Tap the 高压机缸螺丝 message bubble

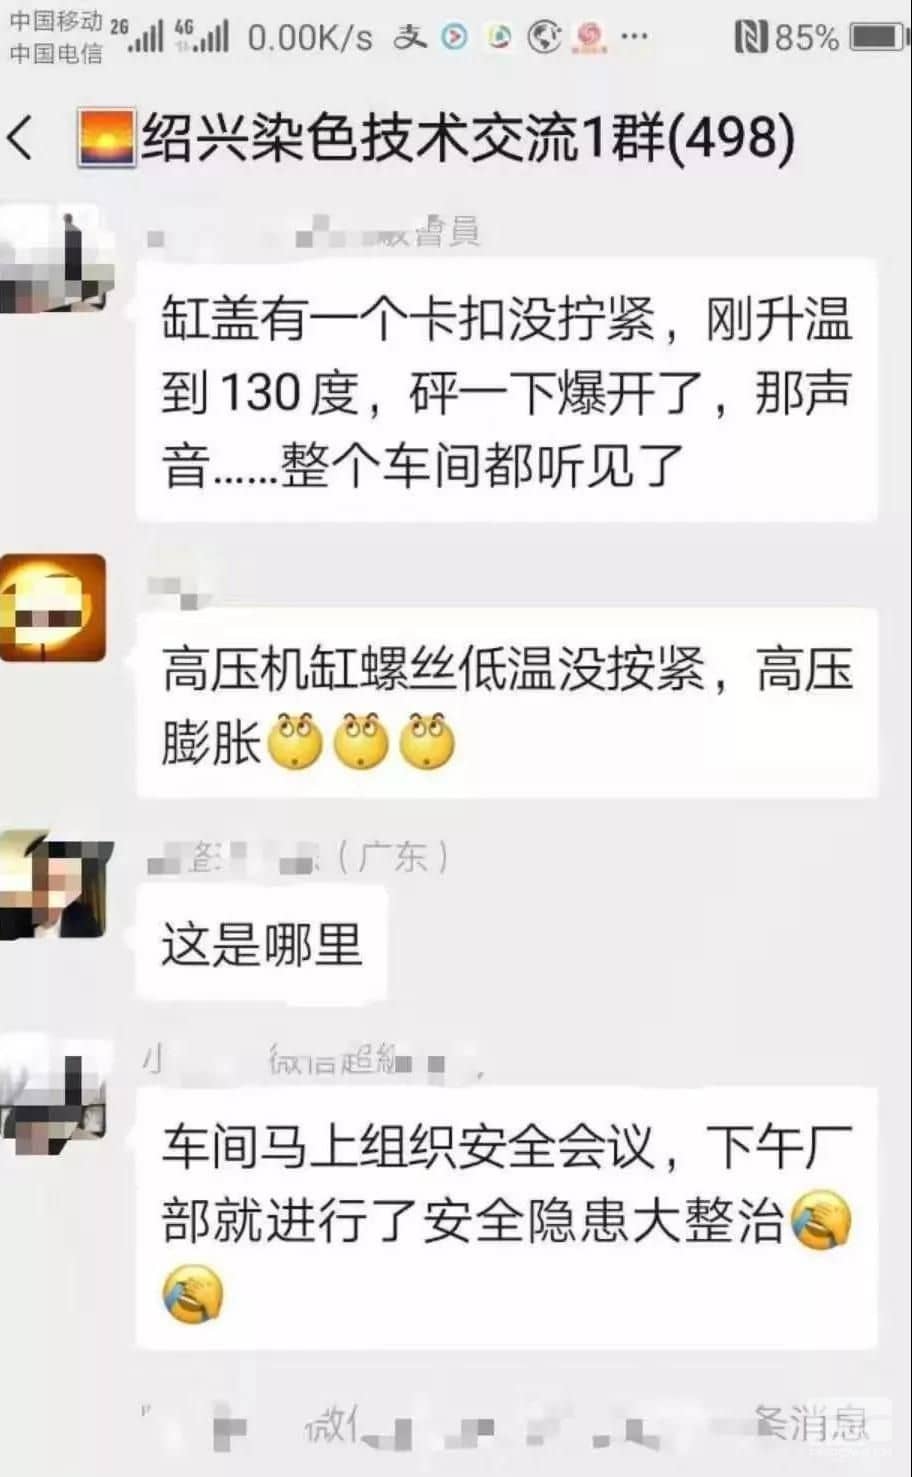tap(506, 704)
